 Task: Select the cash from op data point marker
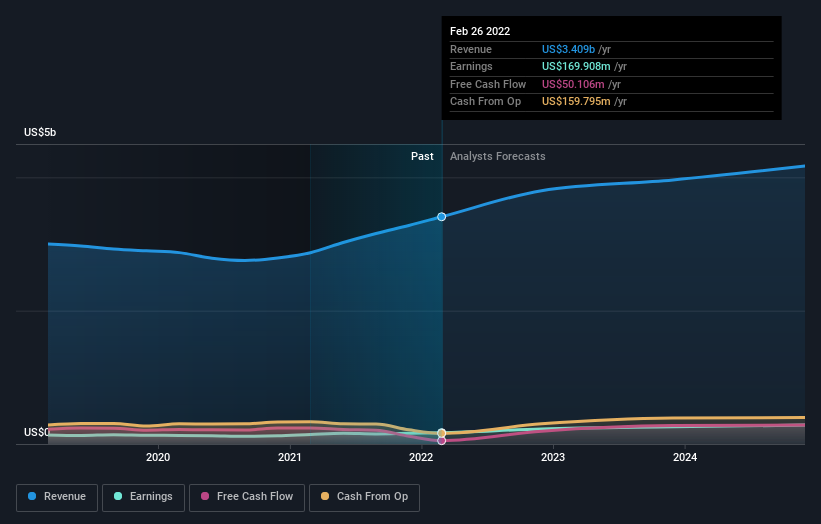(x=441, y=433)
